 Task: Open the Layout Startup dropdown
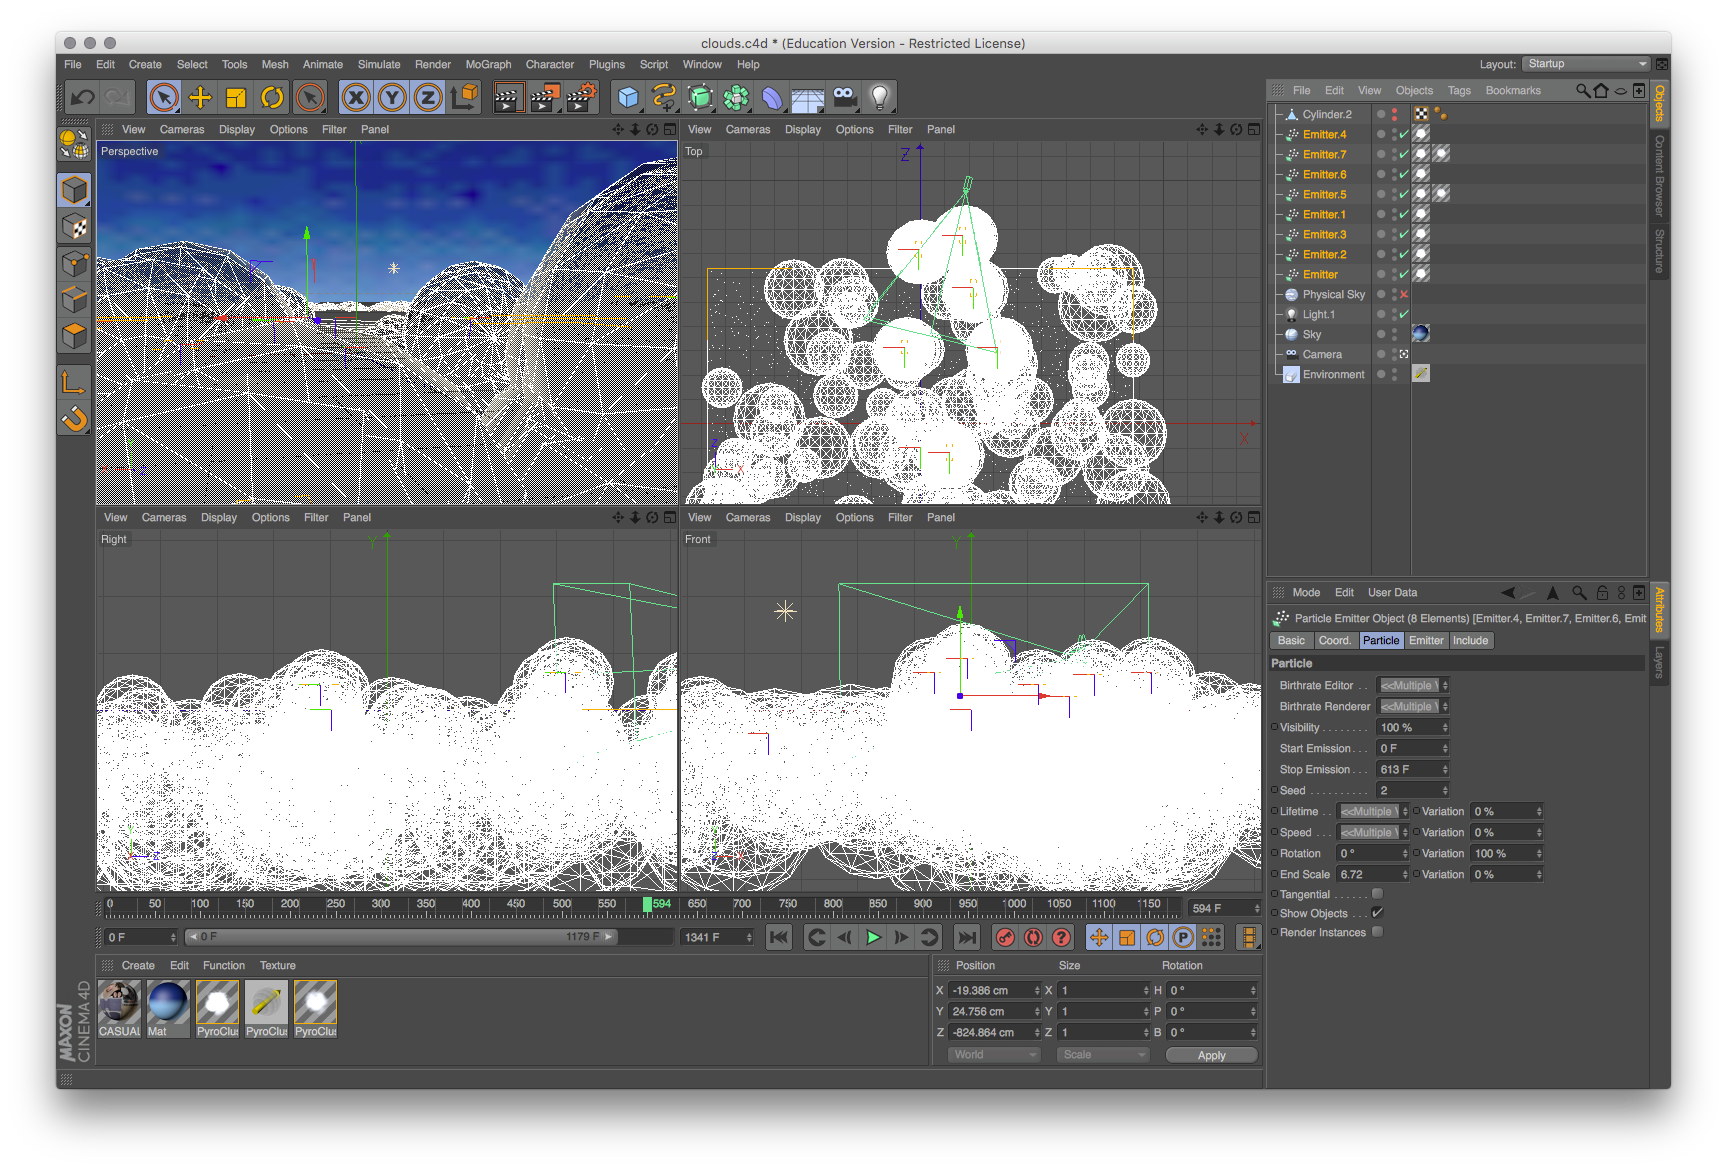click(x=1586, y=64)
